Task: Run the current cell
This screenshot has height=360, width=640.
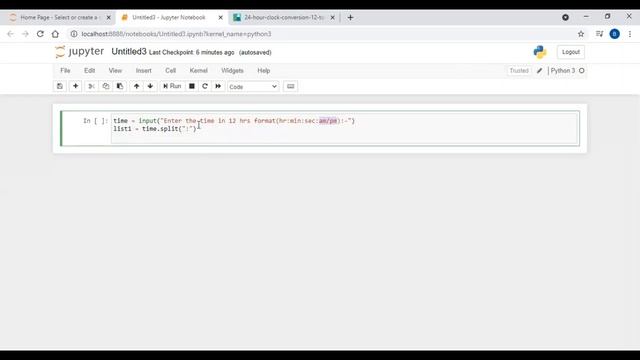Action: 172,86
